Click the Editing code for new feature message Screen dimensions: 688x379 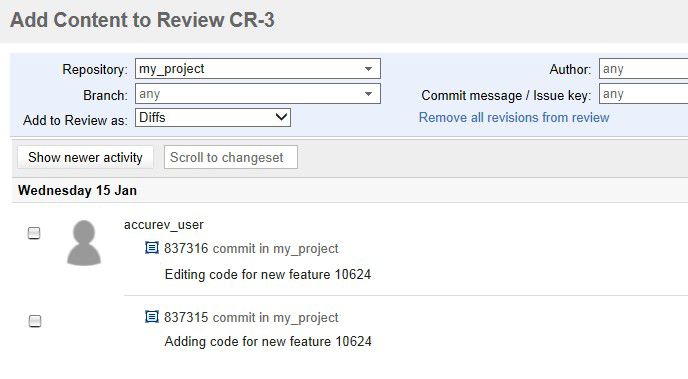pos(268,274)
